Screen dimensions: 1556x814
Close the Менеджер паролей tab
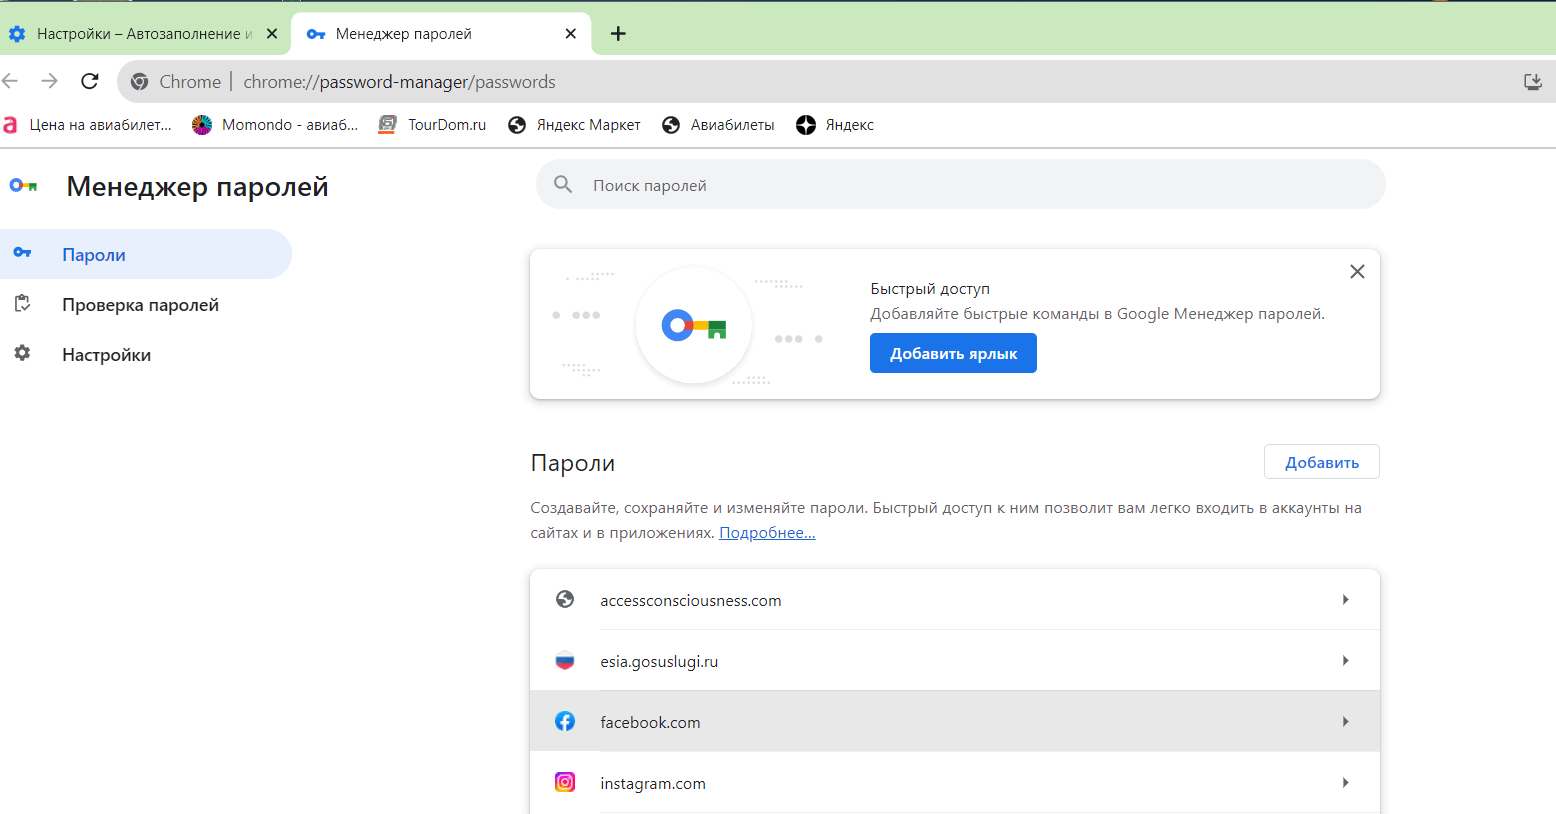(571, 34)
